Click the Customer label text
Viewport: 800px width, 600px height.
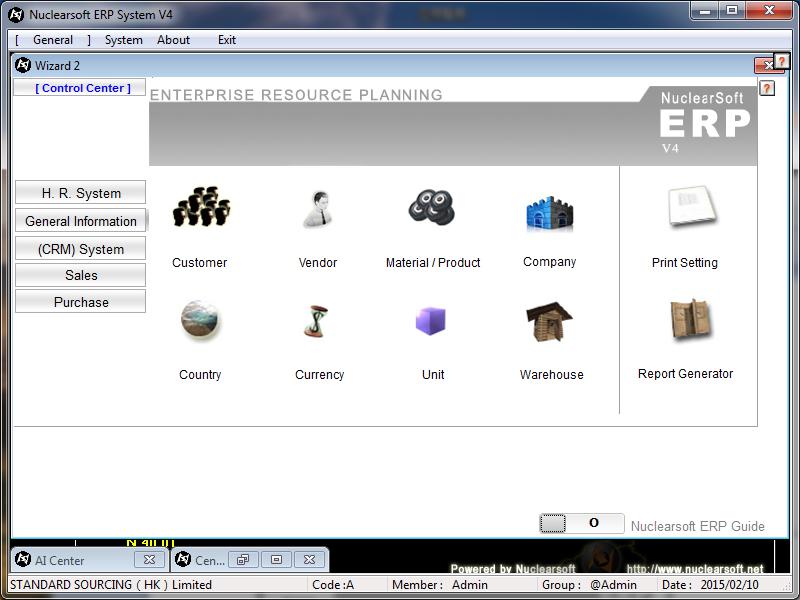(199, 262)
